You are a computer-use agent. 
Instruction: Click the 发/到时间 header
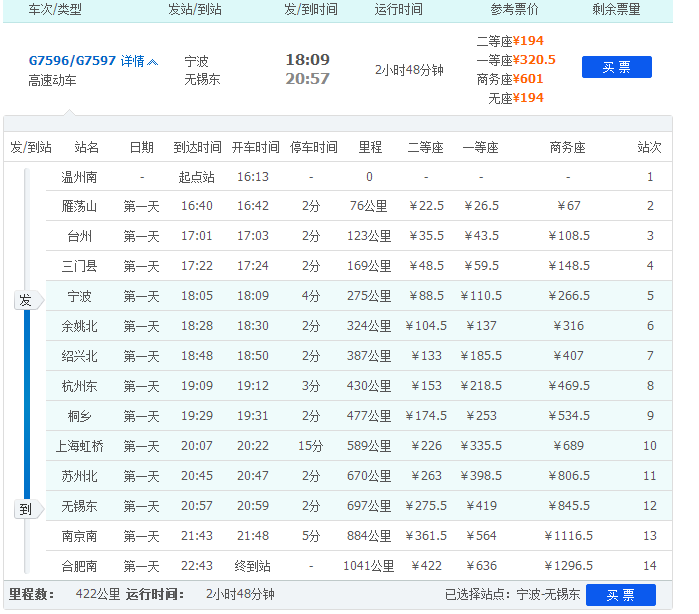(x=311, y=9)
